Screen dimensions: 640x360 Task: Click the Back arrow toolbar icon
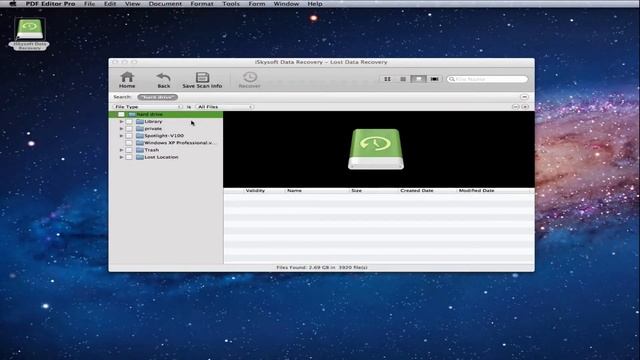164,77
